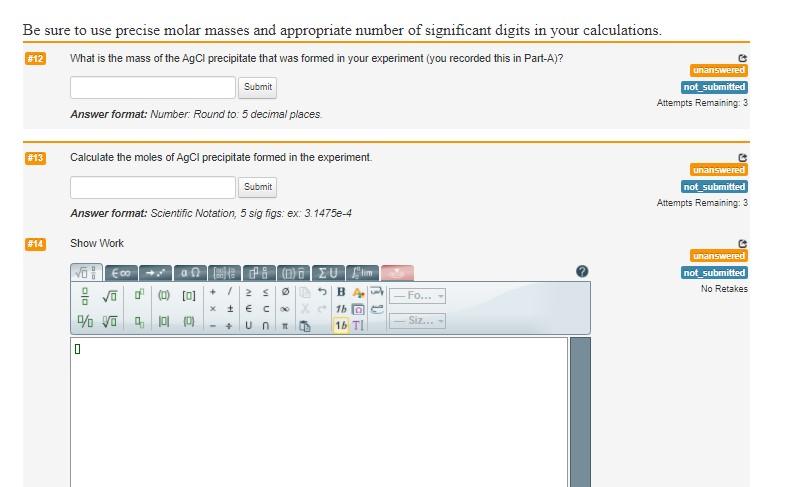Insert the pi π symbol
Screen dimensions: 789x487
pyautogui.click(x=285, y=326)
